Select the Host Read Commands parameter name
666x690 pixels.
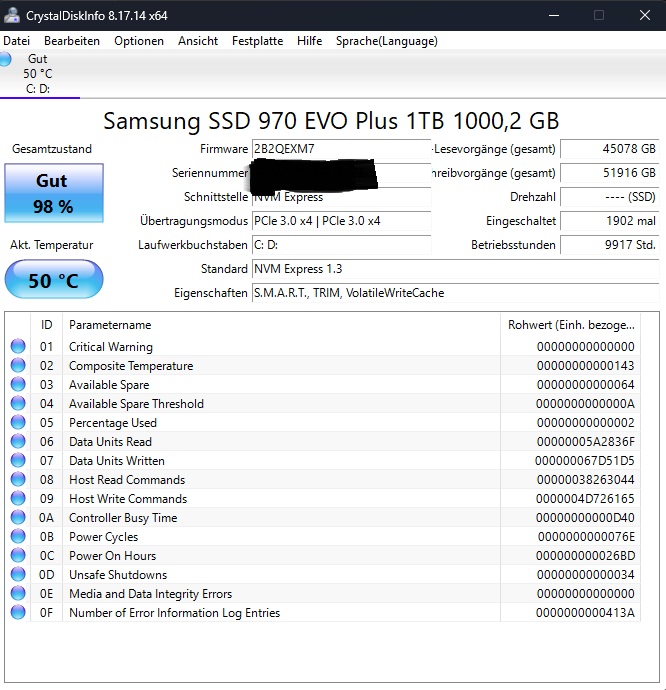[127, 480]
